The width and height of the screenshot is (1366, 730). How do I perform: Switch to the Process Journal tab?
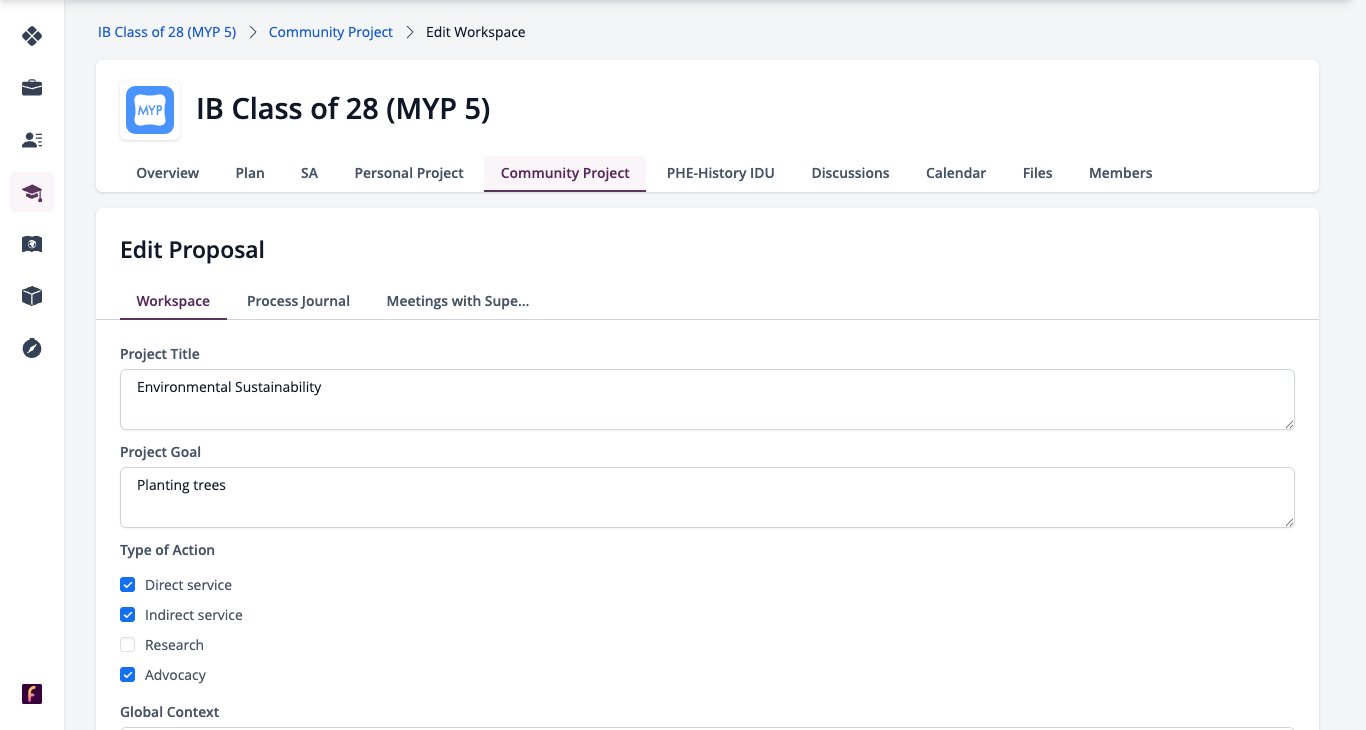298,301
